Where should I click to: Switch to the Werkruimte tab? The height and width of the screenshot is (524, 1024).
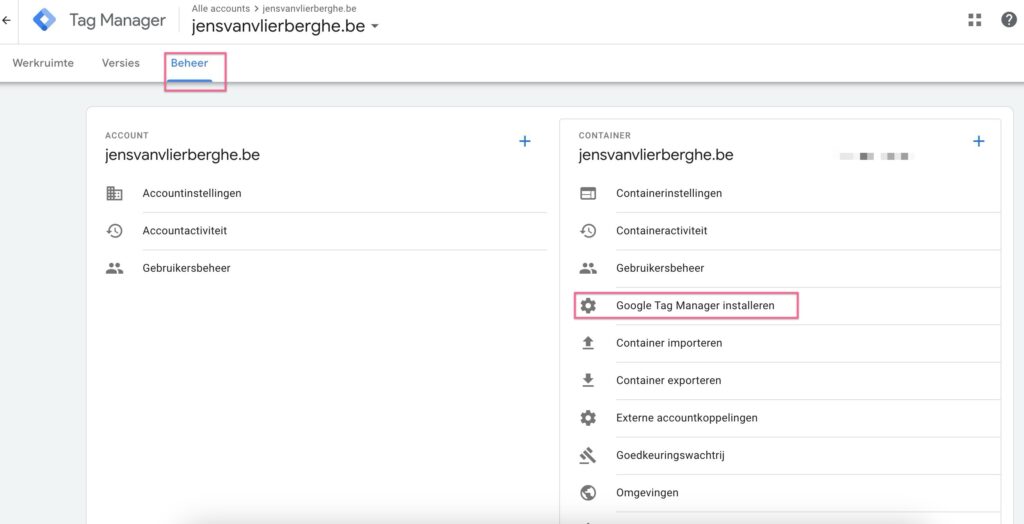click(x=43, y=63)
